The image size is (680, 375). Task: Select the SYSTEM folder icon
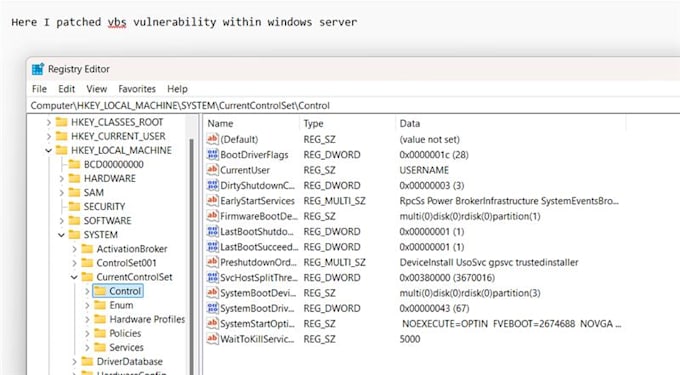pos(75,235)
